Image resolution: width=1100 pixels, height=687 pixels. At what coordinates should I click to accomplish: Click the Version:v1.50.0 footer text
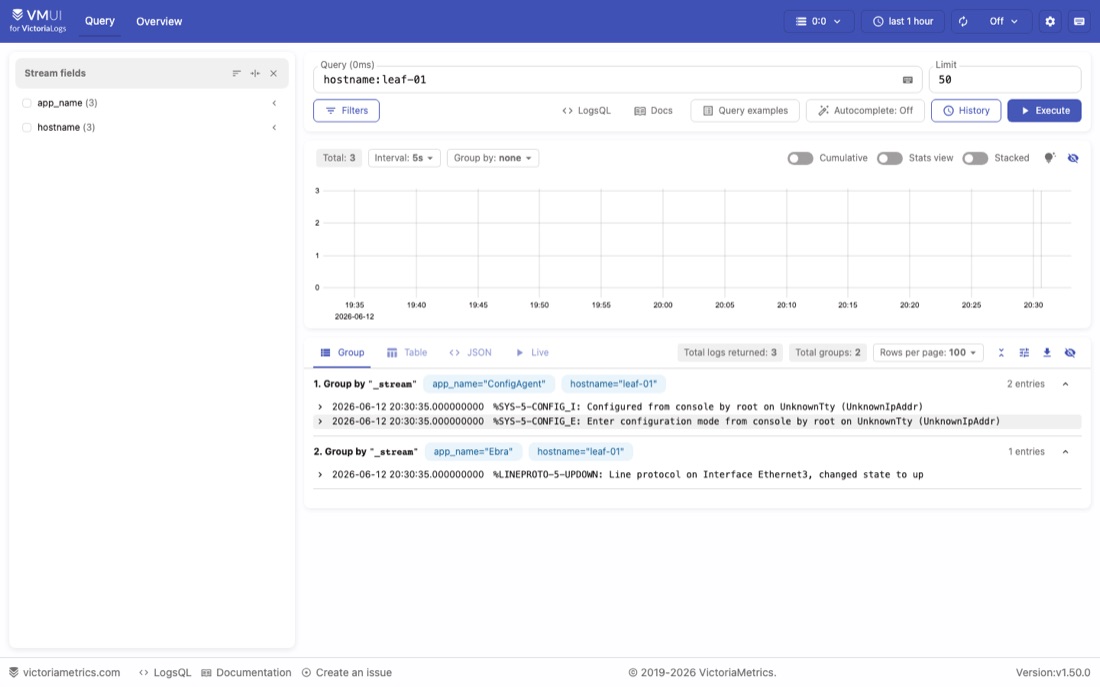[x=1053, y=672]
